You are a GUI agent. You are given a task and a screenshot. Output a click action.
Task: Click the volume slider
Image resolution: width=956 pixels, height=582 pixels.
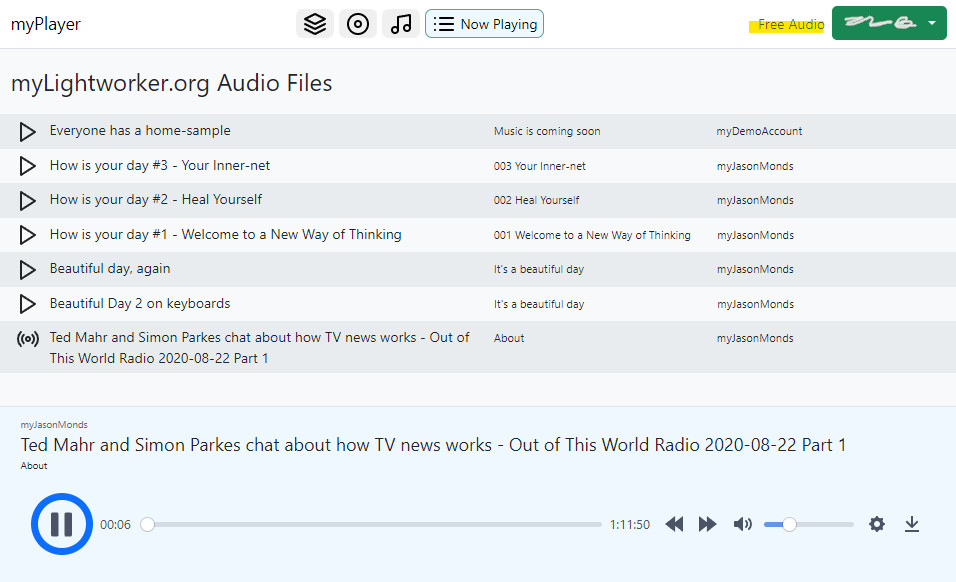click(808, 524)
